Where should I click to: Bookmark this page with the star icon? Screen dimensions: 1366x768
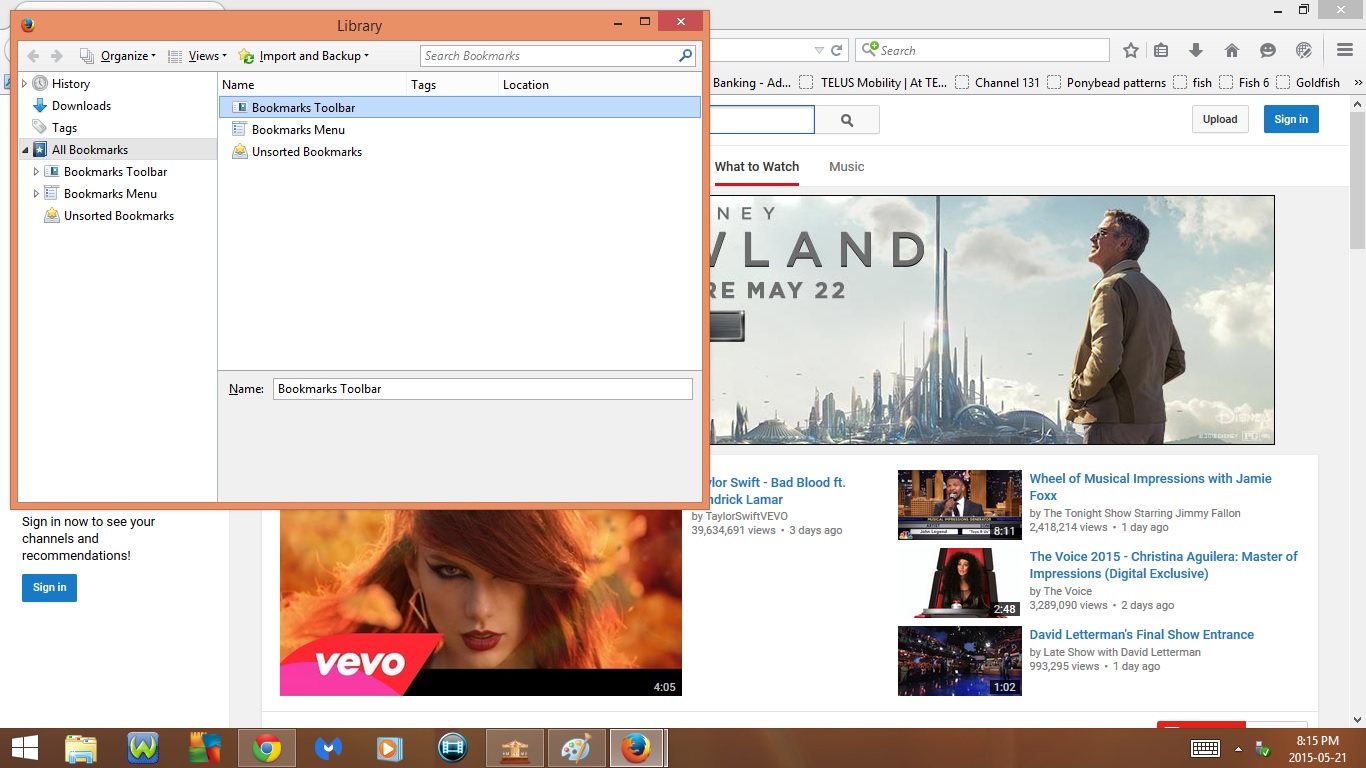(1131, 50)
